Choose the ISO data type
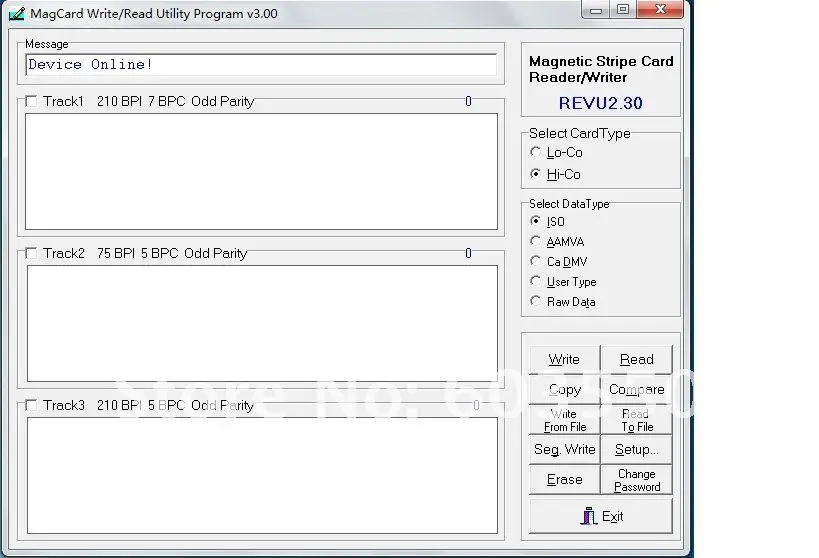This screenshot has width=819, height=558. click(x=535, y=220)
